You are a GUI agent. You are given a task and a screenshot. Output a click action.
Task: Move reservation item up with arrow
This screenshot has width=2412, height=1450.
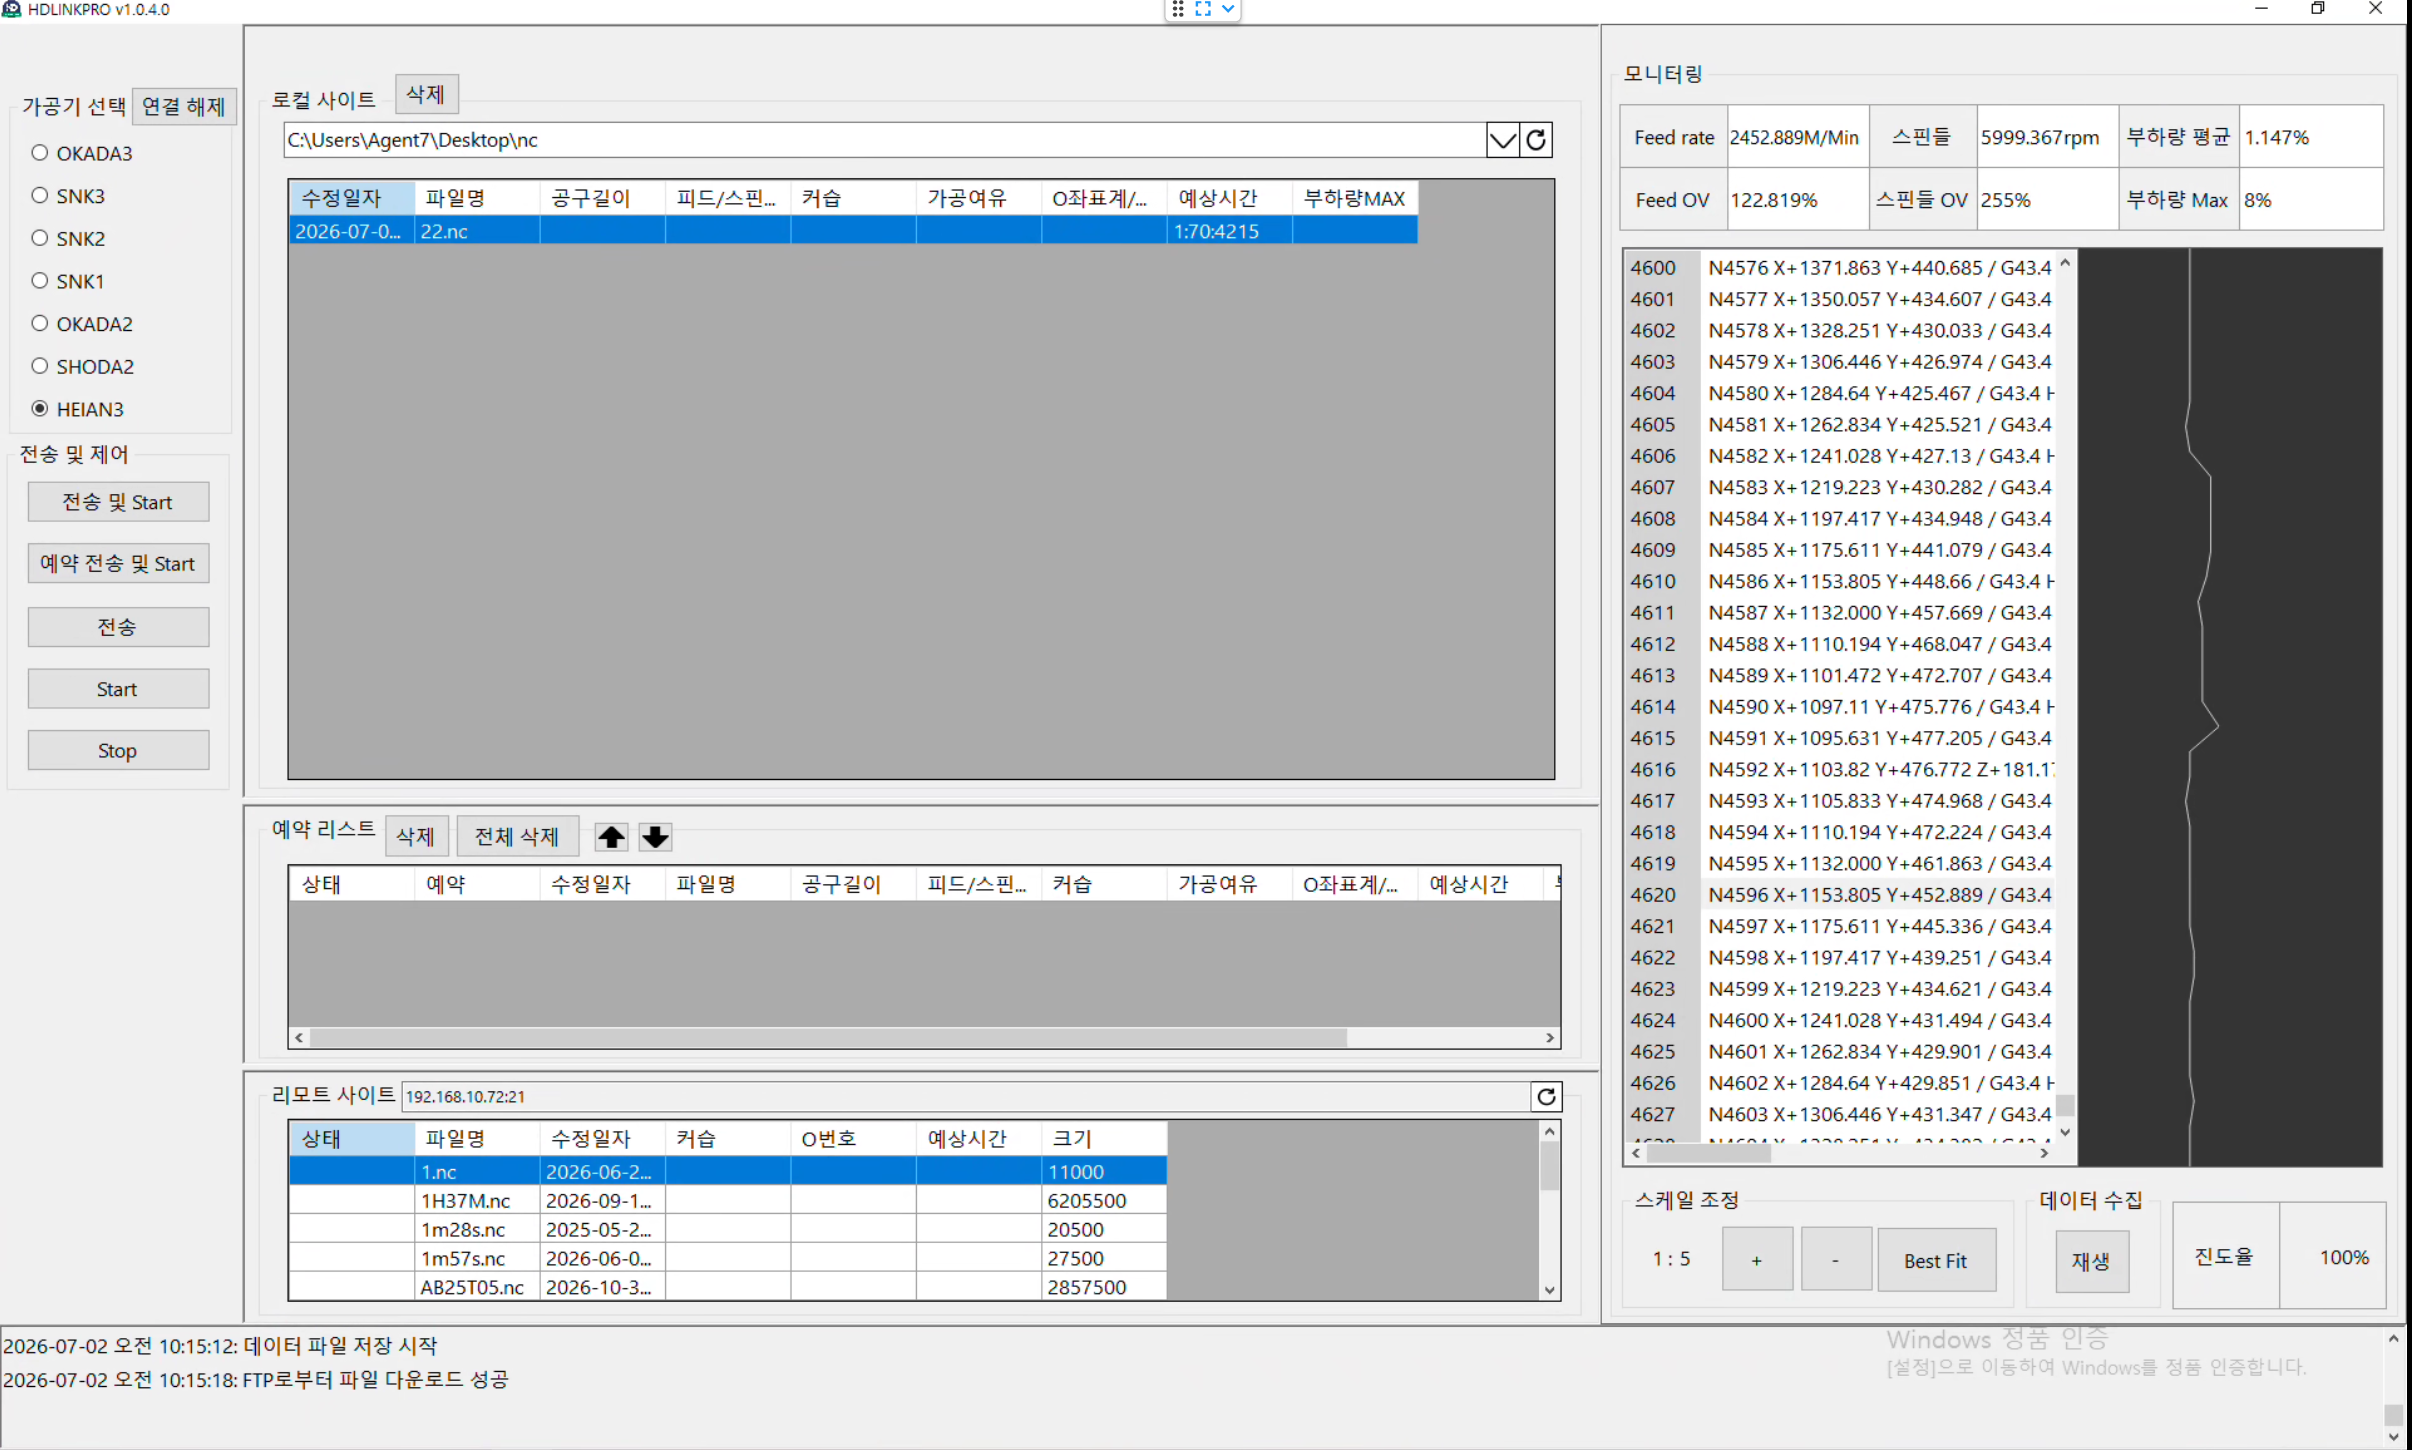tap(611, 837)
